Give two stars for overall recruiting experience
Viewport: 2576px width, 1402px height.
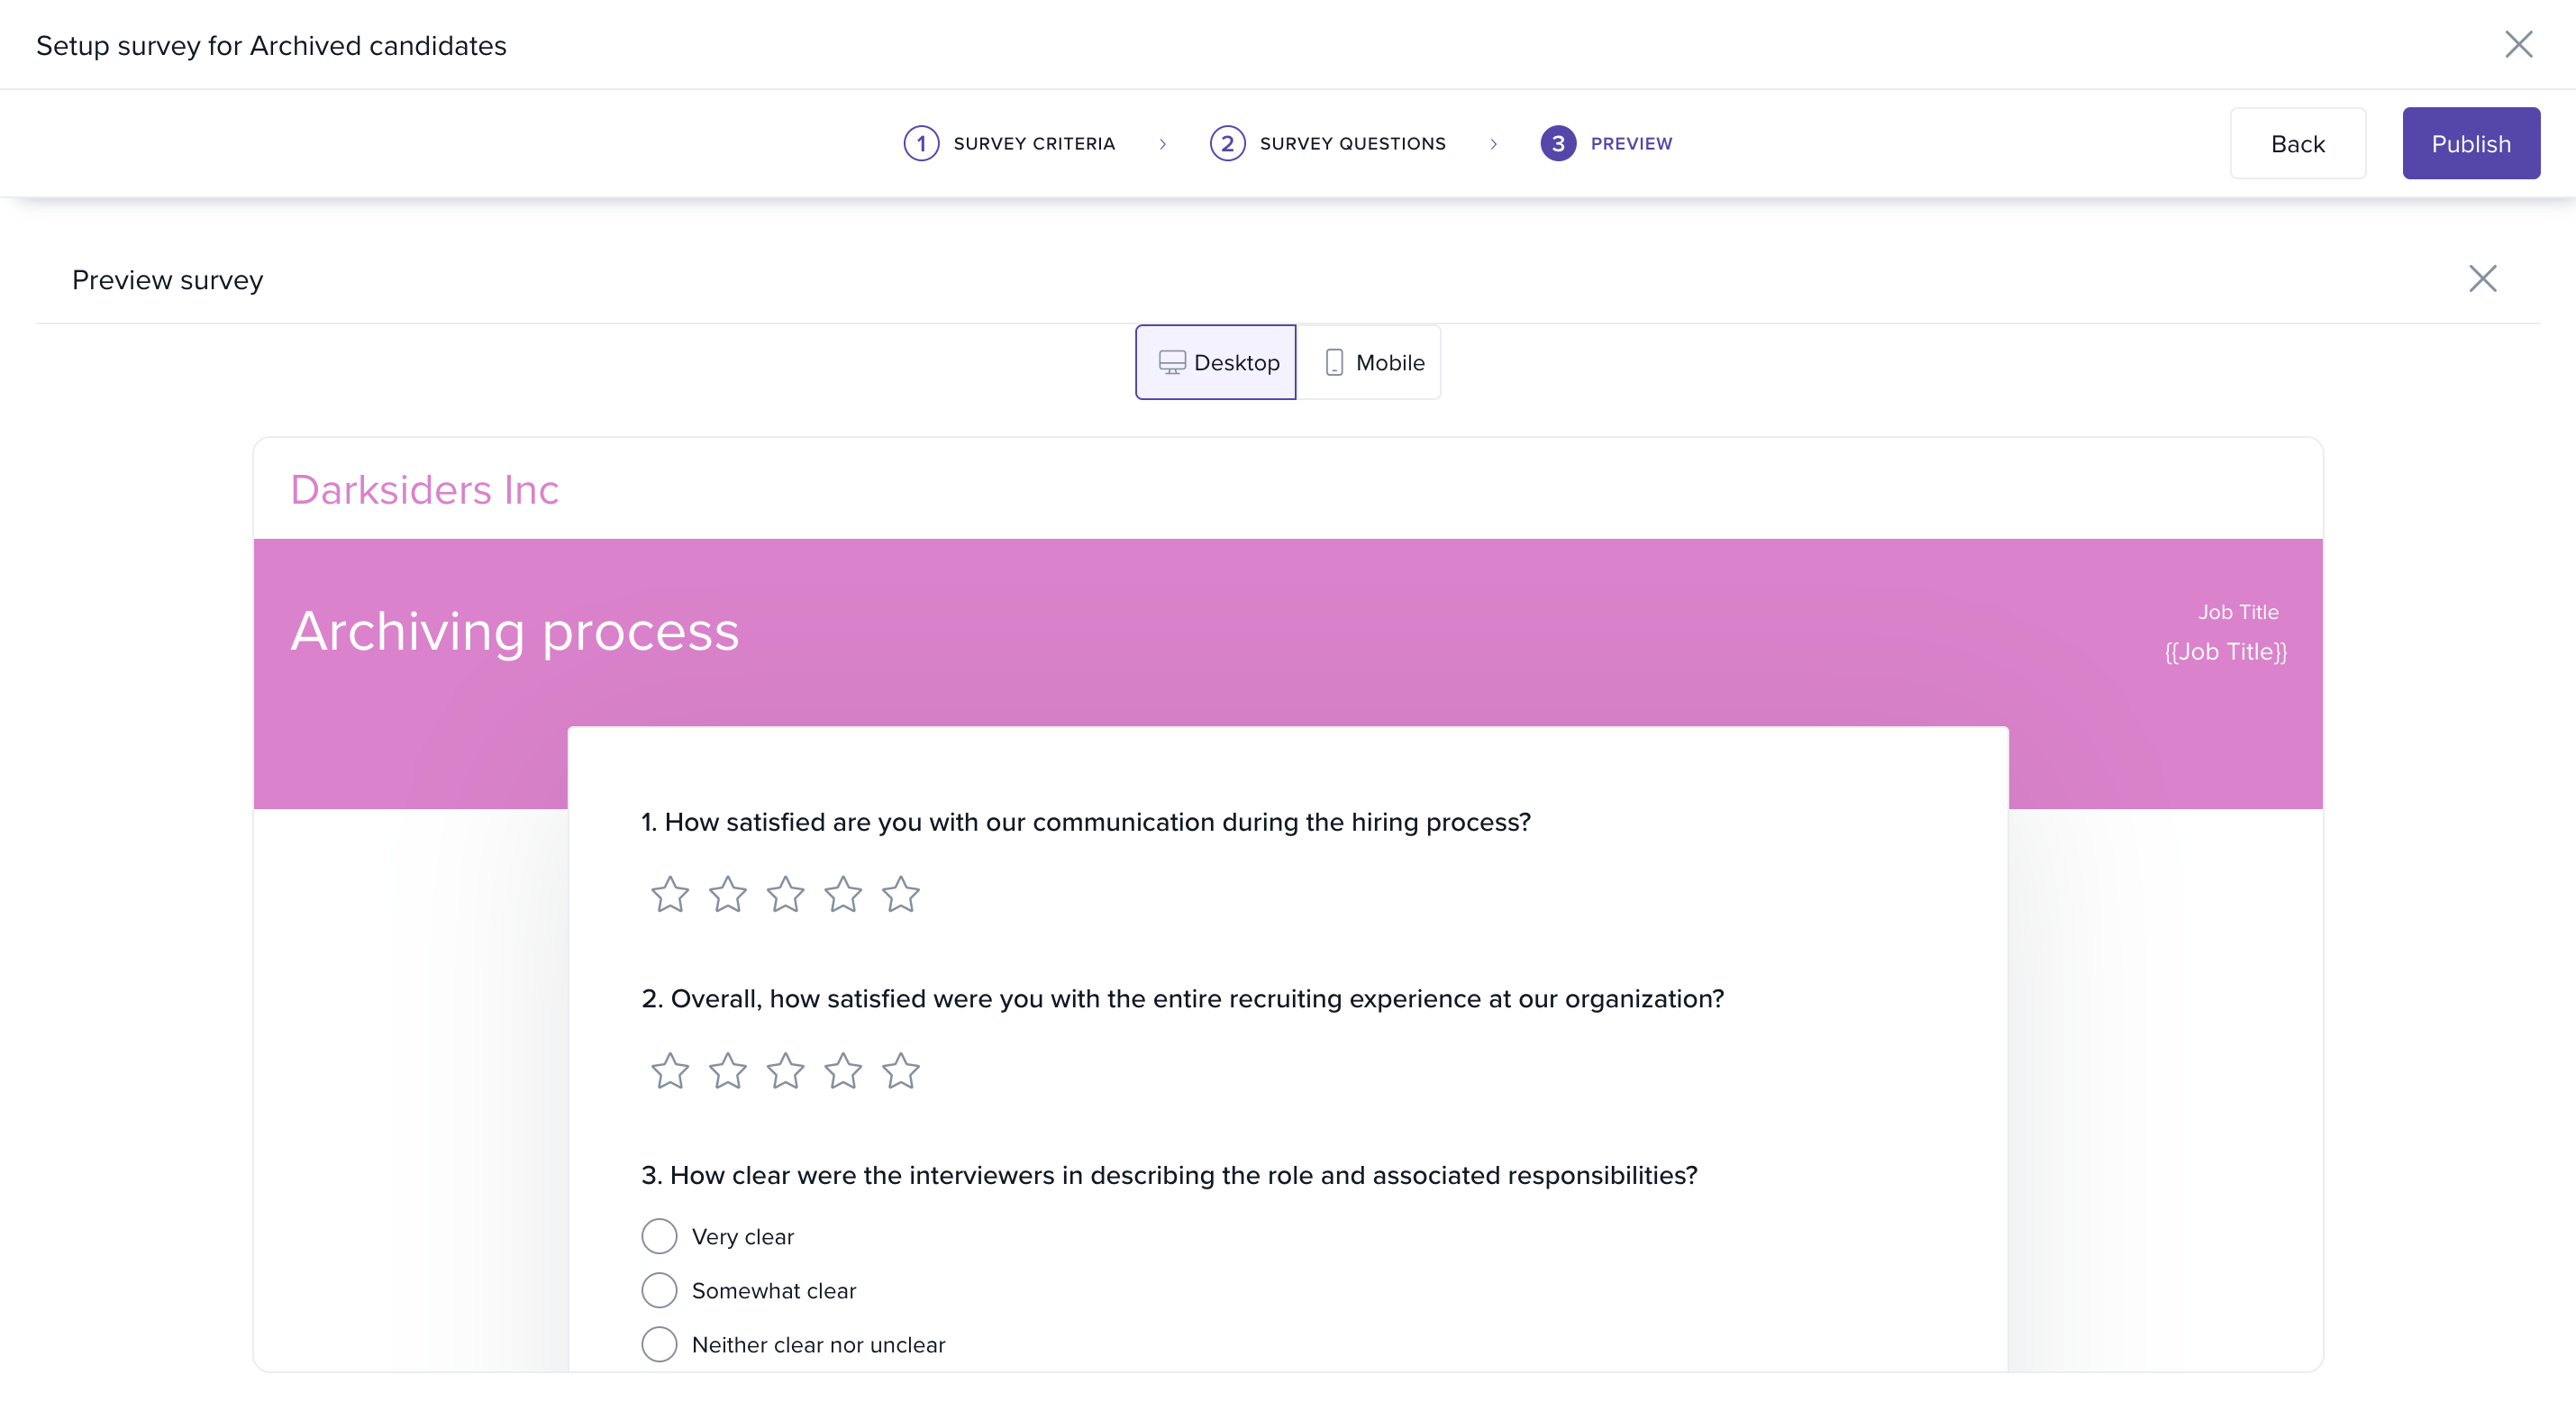tap(728, 1071)
